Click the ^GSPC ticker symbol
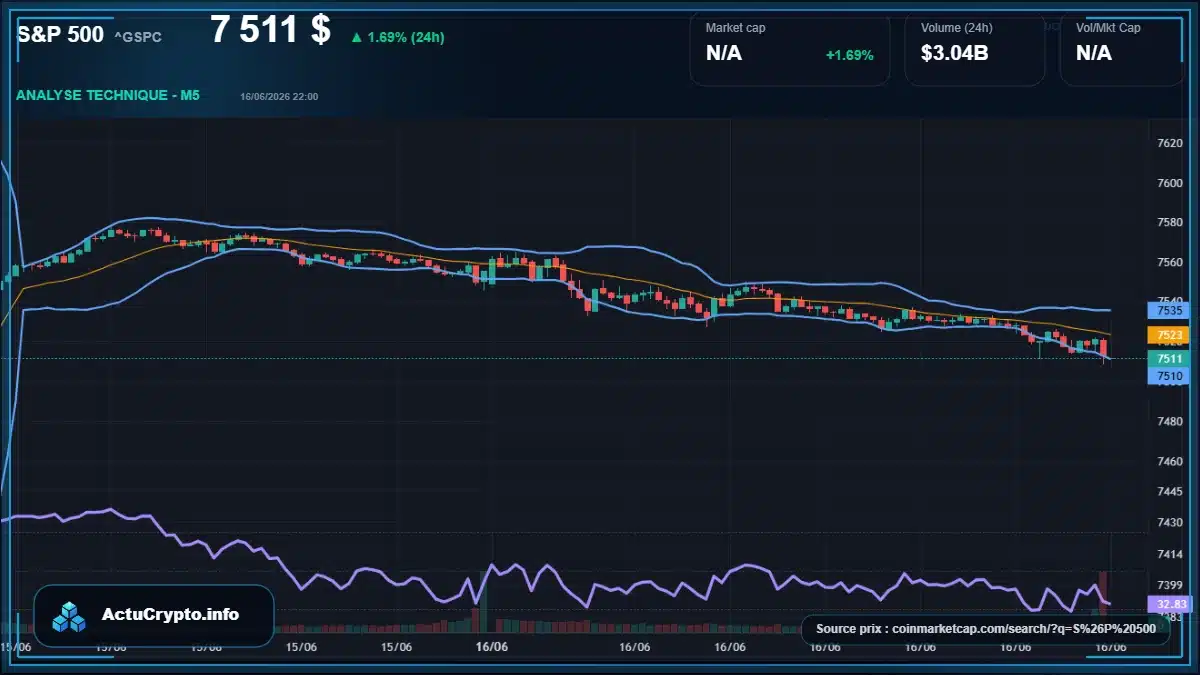 [x=138, y=37]
